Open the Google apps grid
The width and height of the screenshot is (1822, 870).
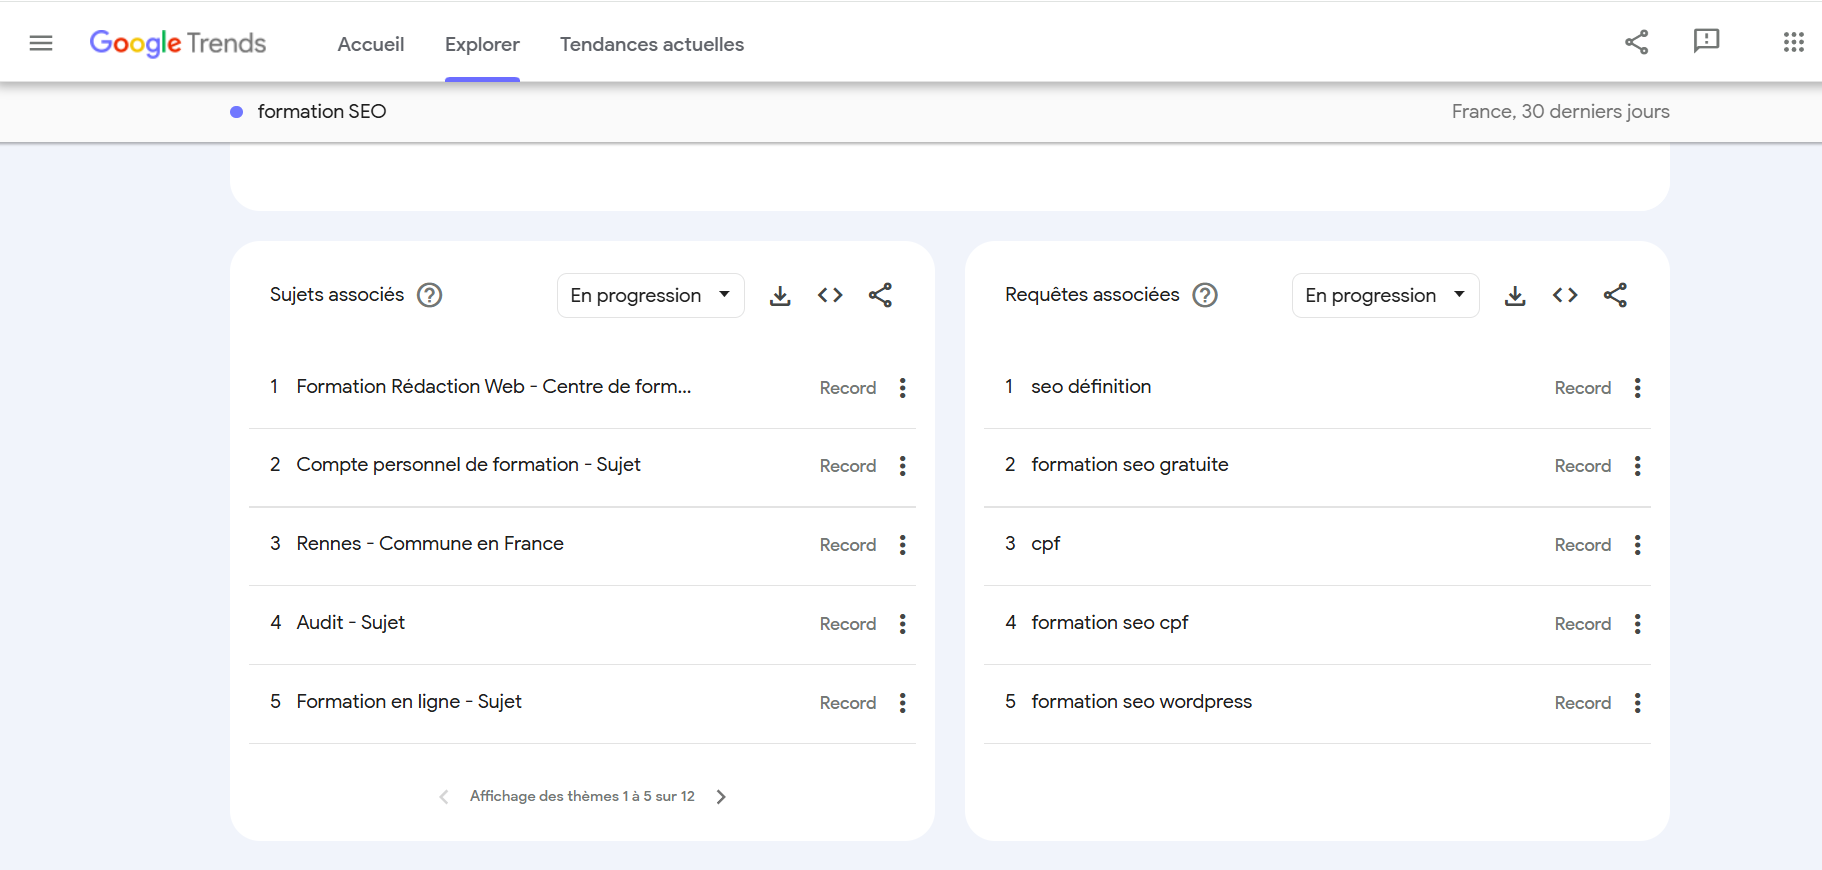point(1793,42)
